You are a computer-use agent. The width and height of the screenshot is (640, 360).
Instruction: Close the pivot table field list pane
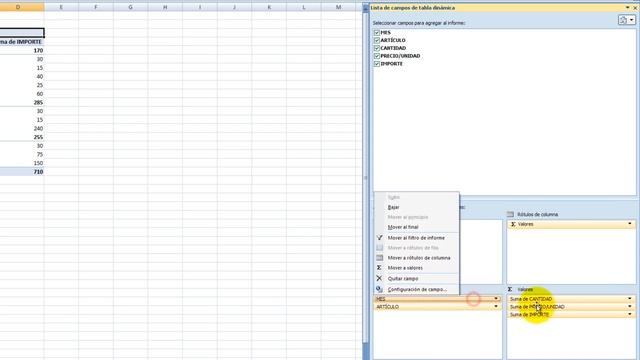pos(635,8)
